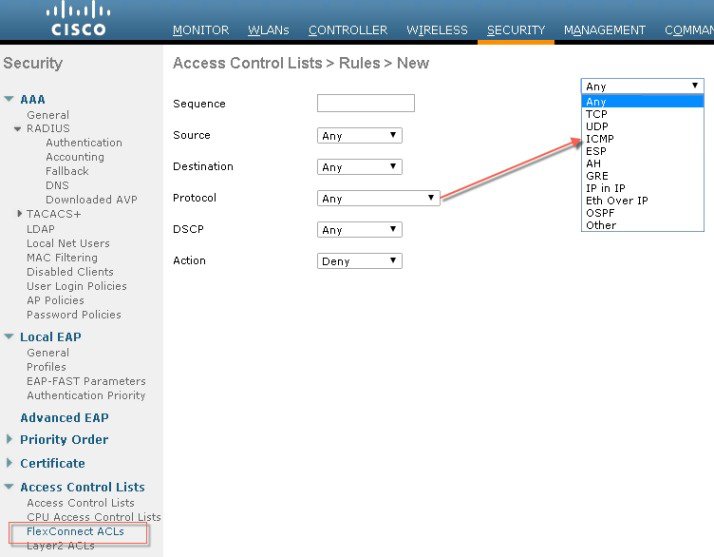Open the TACACS+ link
Screen dimensions: 714x557
point(54,214)
